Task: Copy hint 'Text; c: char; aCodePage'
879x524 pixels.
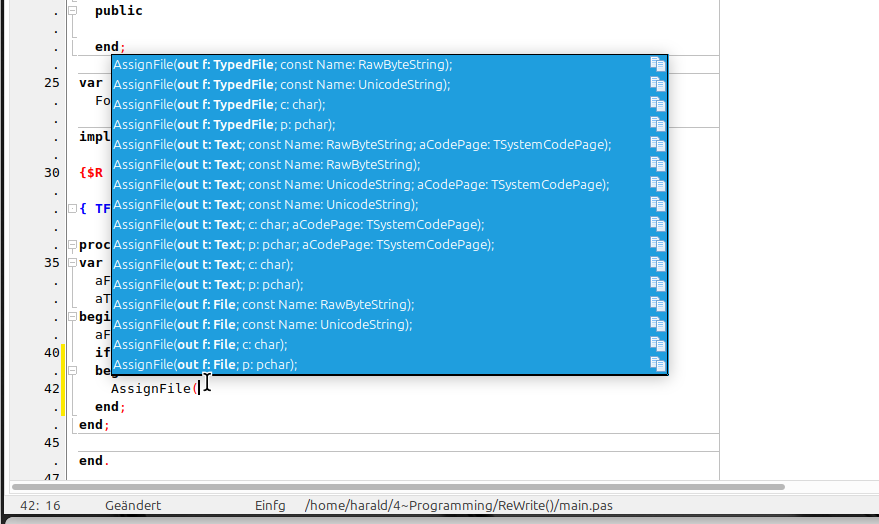Action: coord(658,225)
